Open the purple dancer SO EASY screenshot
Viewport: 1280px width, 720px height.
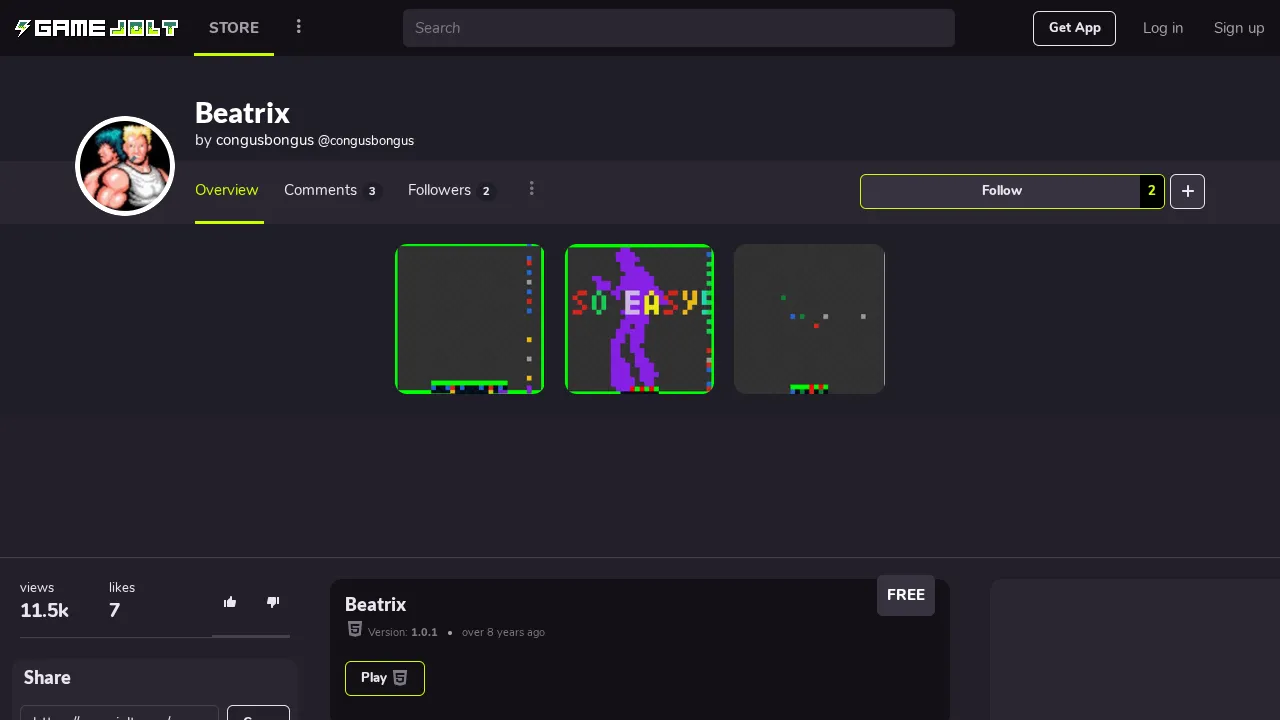[x=640, y=319]
